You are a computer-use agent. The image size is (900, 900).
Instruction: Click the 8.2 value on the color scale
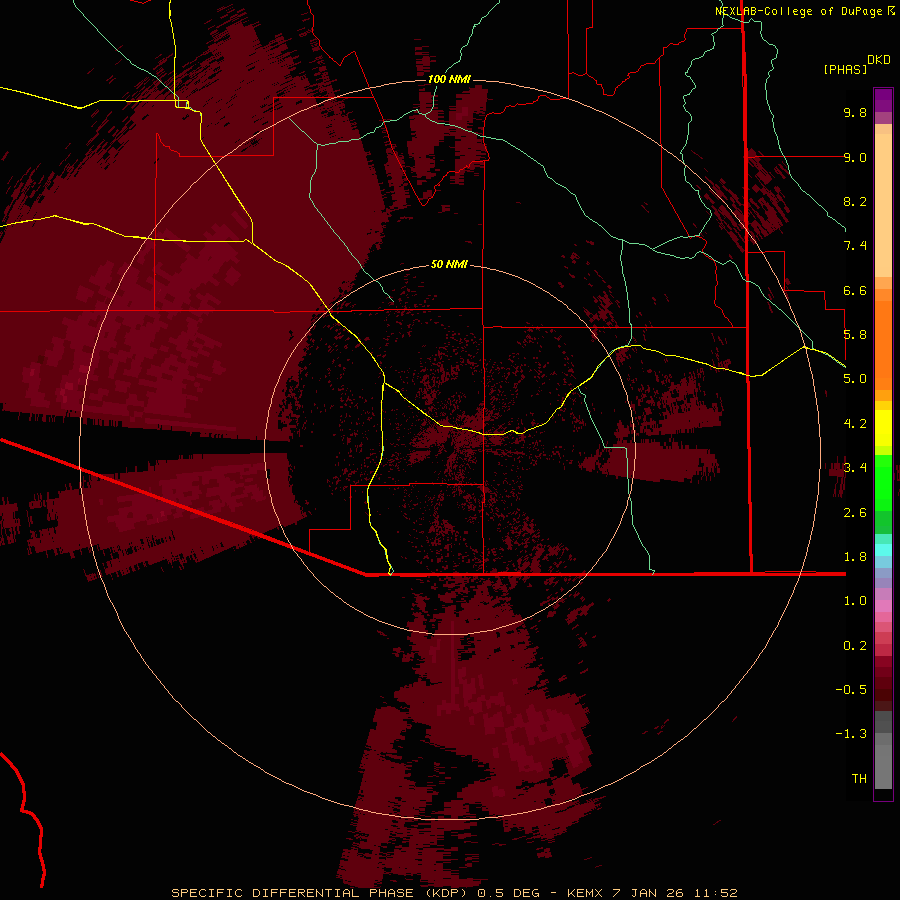click(x=855, y=201)
